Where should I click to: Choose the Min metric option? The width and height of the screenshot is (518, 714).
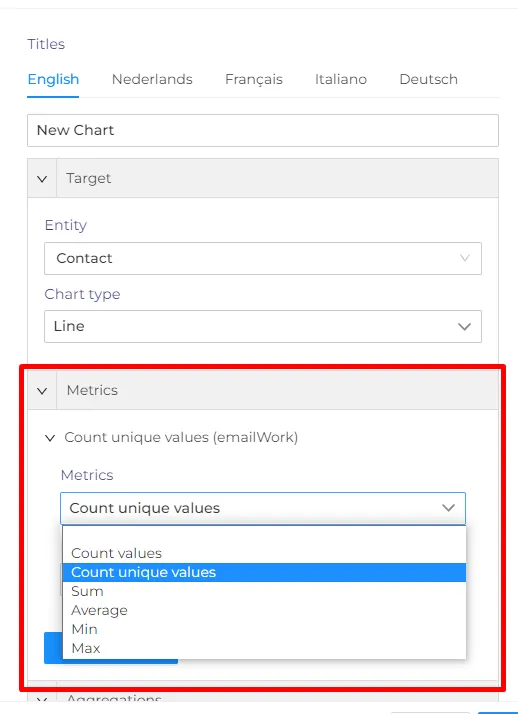264,629
